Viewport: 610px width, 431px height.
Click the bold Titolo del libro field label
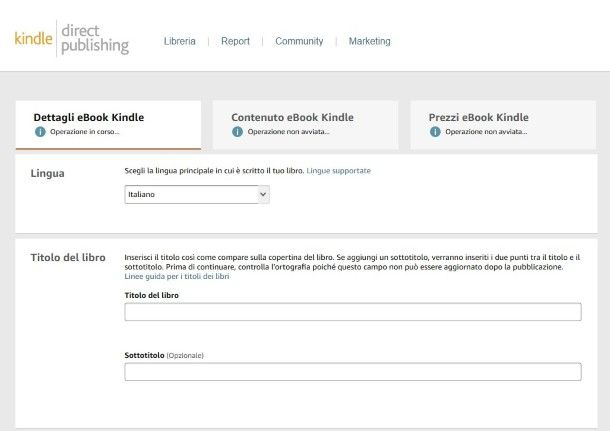pyautogui.click(x=151, y=296)
